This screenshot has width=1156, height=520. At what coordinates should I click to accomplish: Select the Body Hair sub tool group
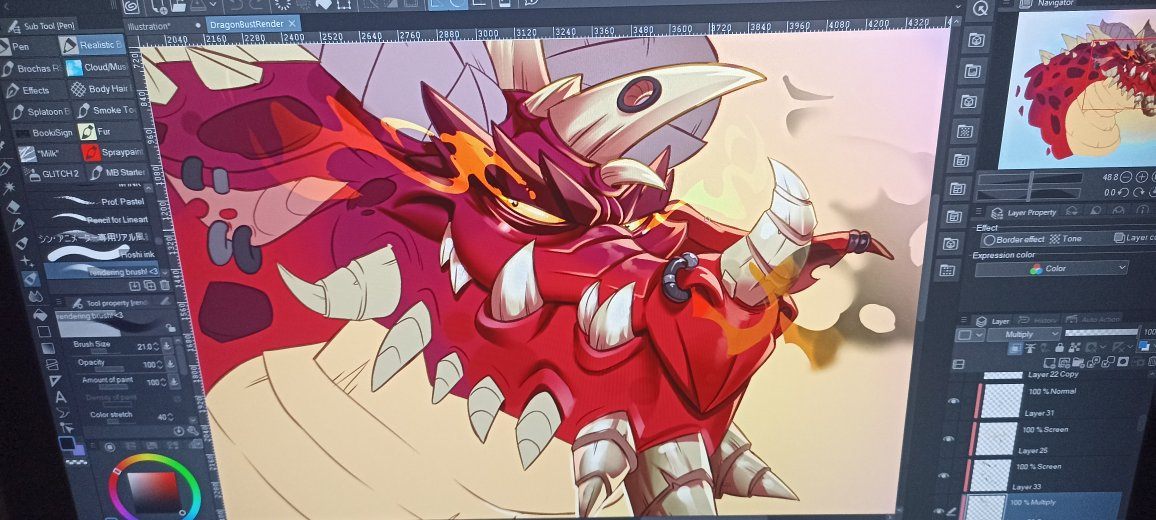(x=100, y=89)
